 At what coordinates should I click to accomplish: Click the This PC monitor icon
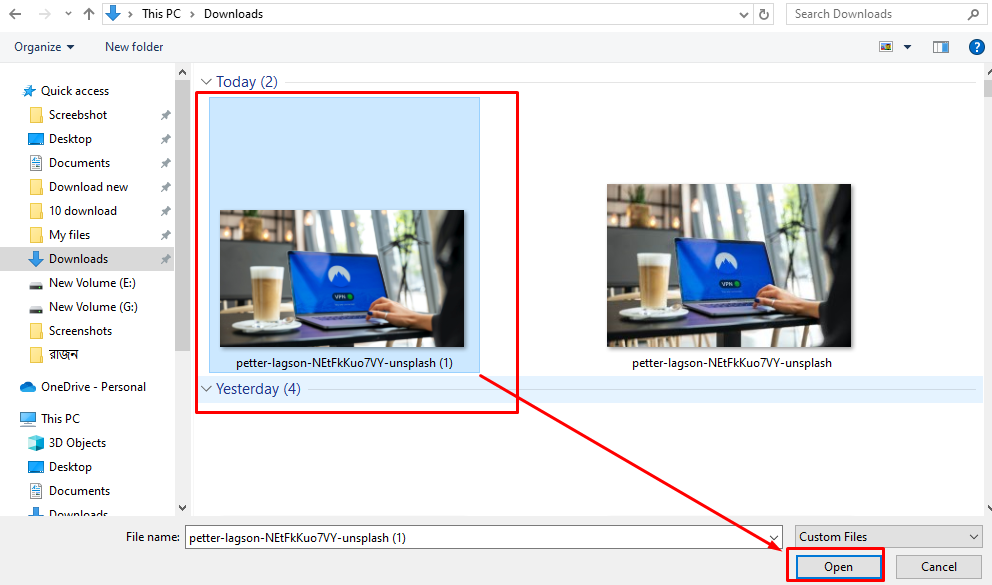[28, 419]
